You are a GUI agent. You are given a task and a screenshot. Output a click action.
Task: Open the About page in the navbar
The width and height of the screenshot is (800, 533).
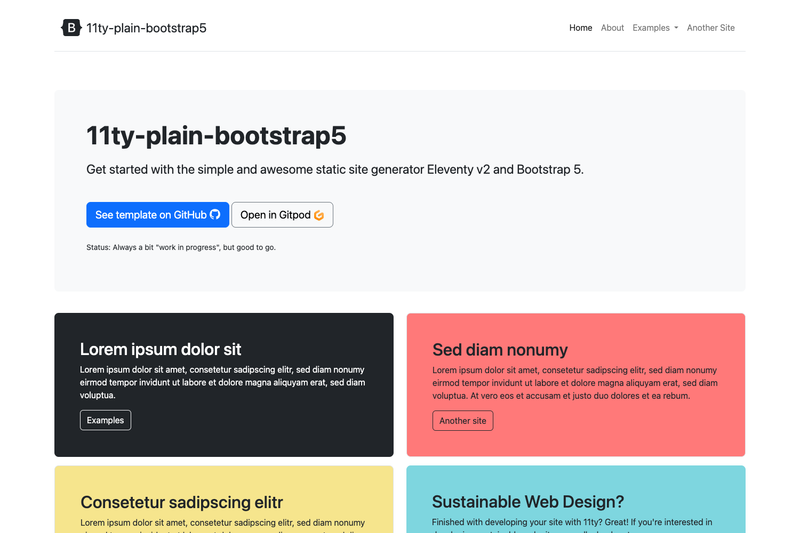point(612,28)
